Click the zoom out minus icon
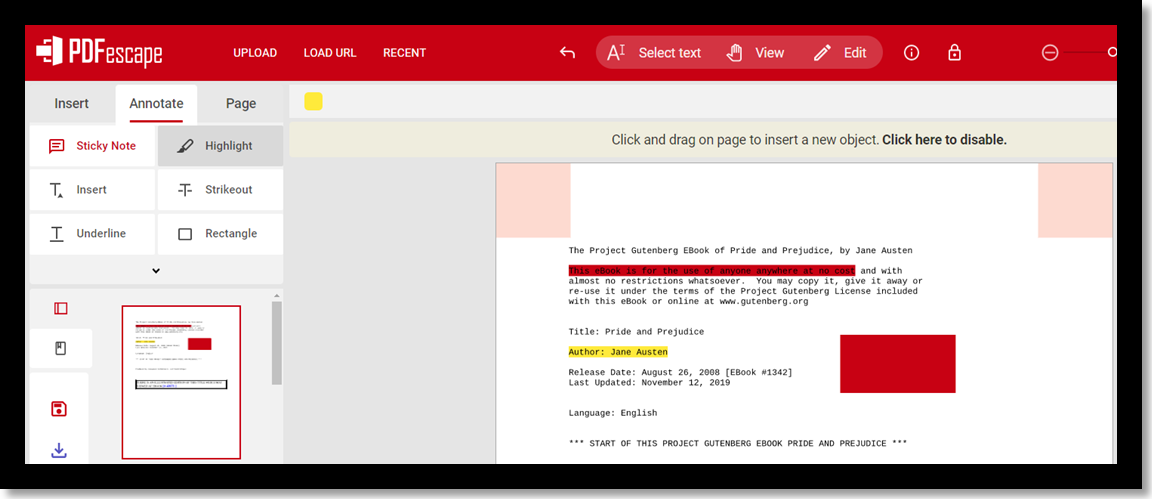 click(x=1050, y=53)
